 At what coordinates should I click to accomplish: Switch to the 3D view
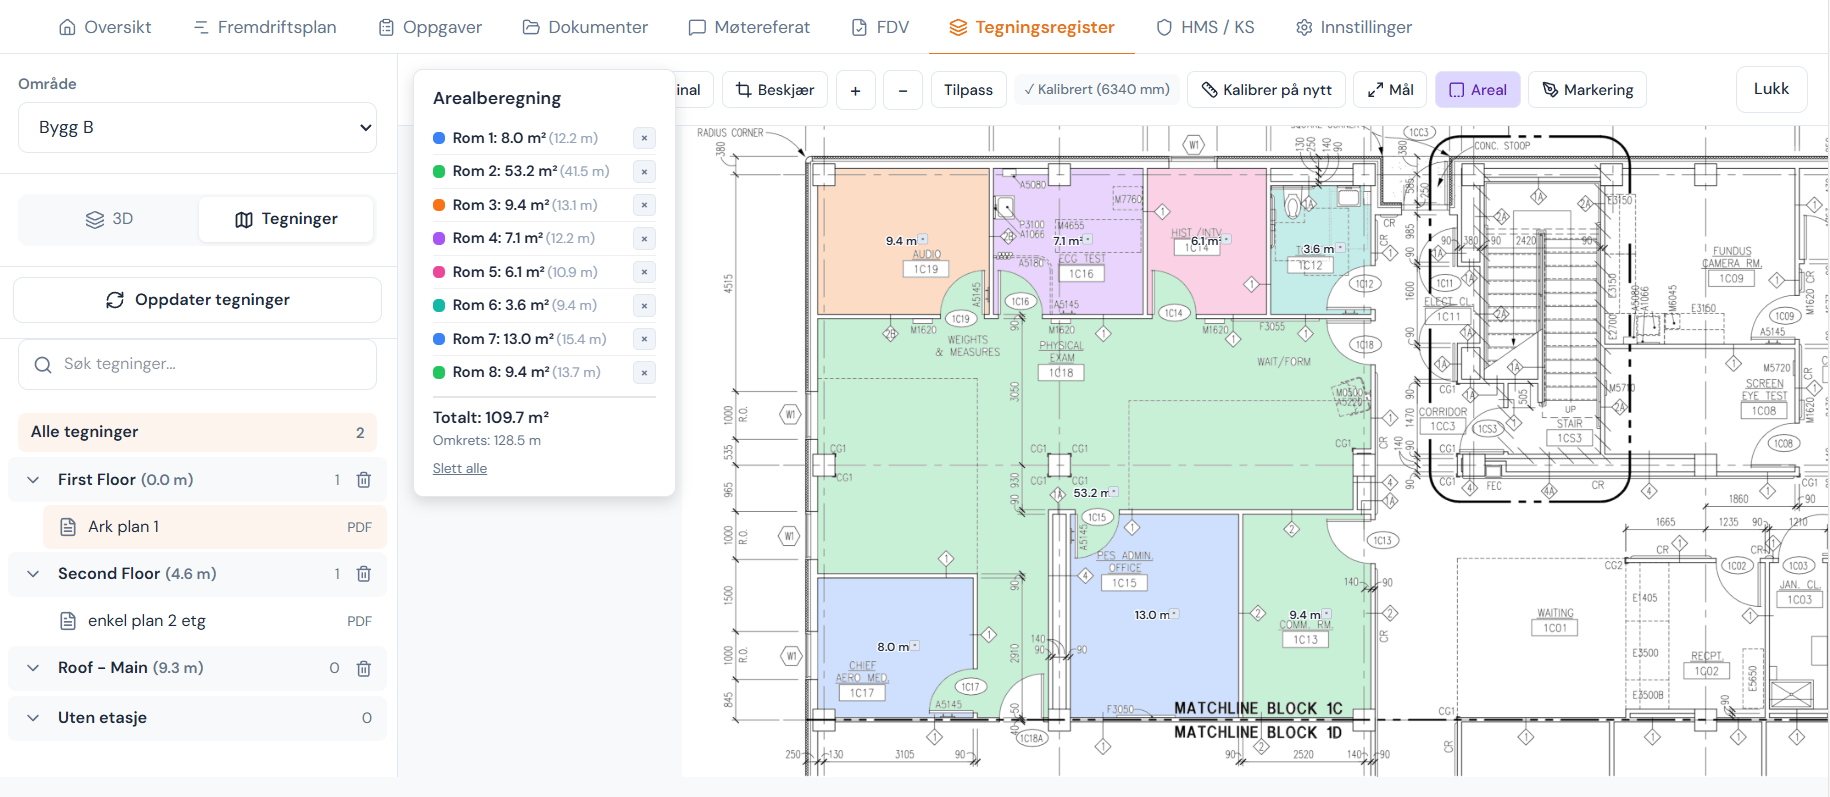[109, 219]
